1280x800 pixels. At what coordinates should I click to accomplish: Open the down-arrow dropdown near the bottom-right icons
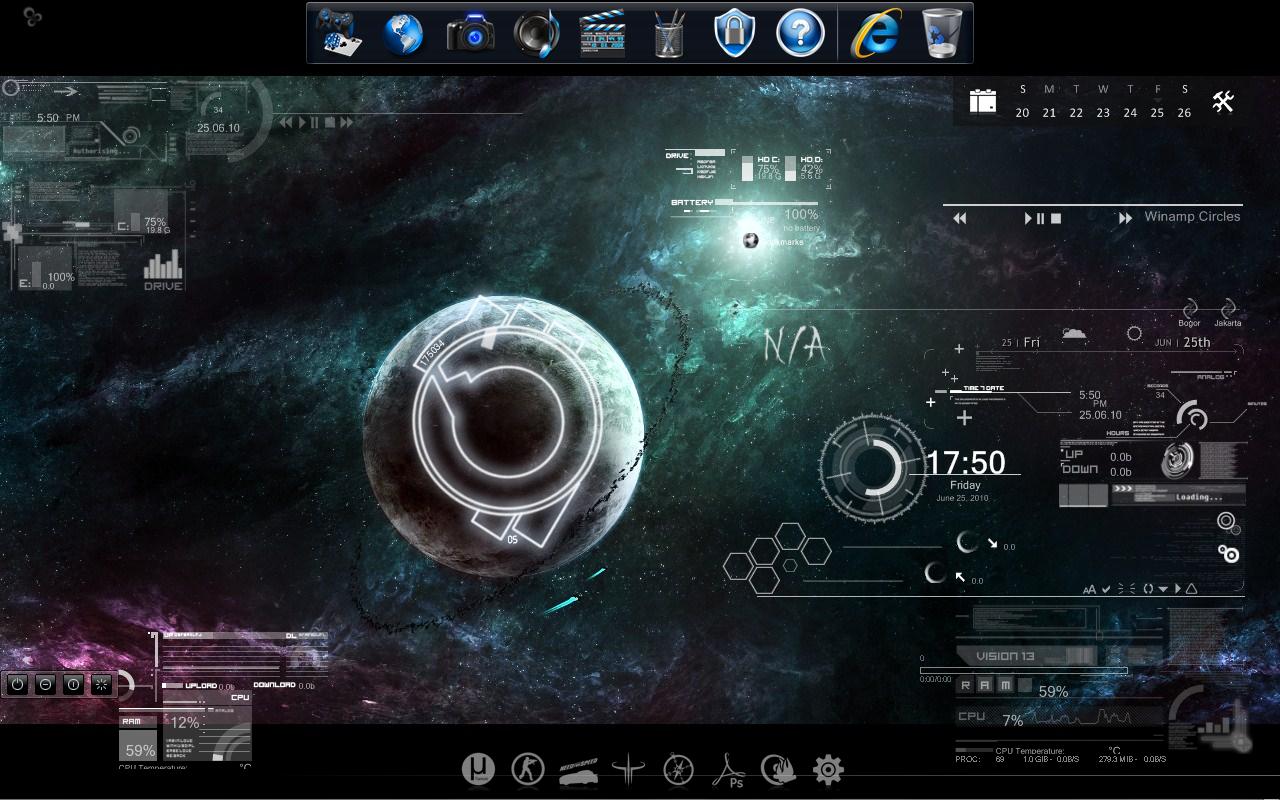[x=1163, y=588]
